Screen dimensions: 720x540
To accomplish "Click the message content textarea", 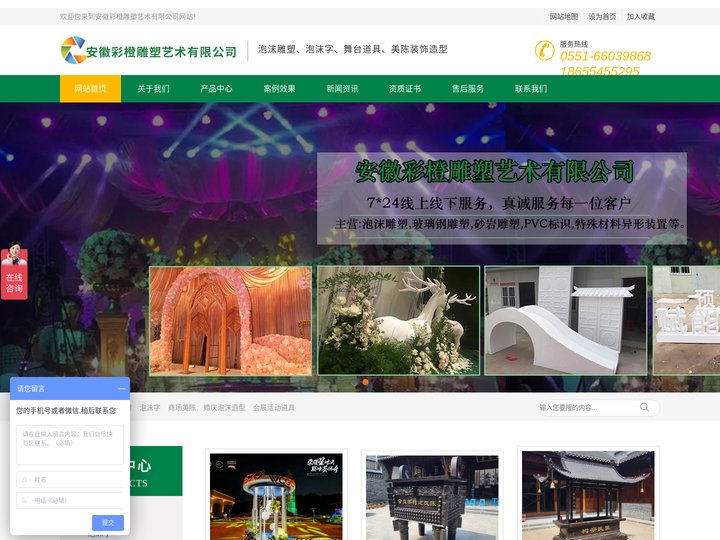I will pyautogui.click(x=70, y=445).
